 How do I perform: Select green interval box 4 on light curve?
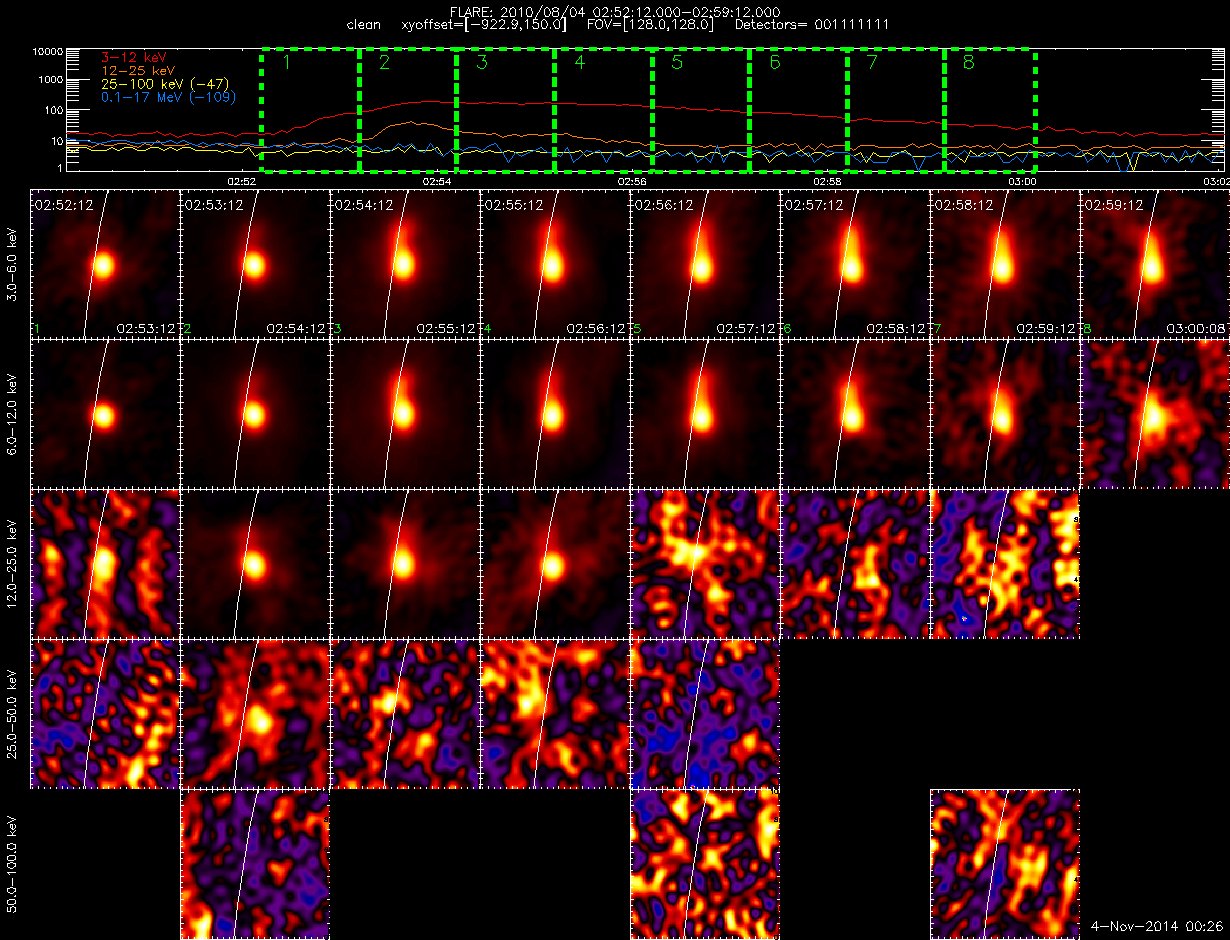[x=604, y=110]
